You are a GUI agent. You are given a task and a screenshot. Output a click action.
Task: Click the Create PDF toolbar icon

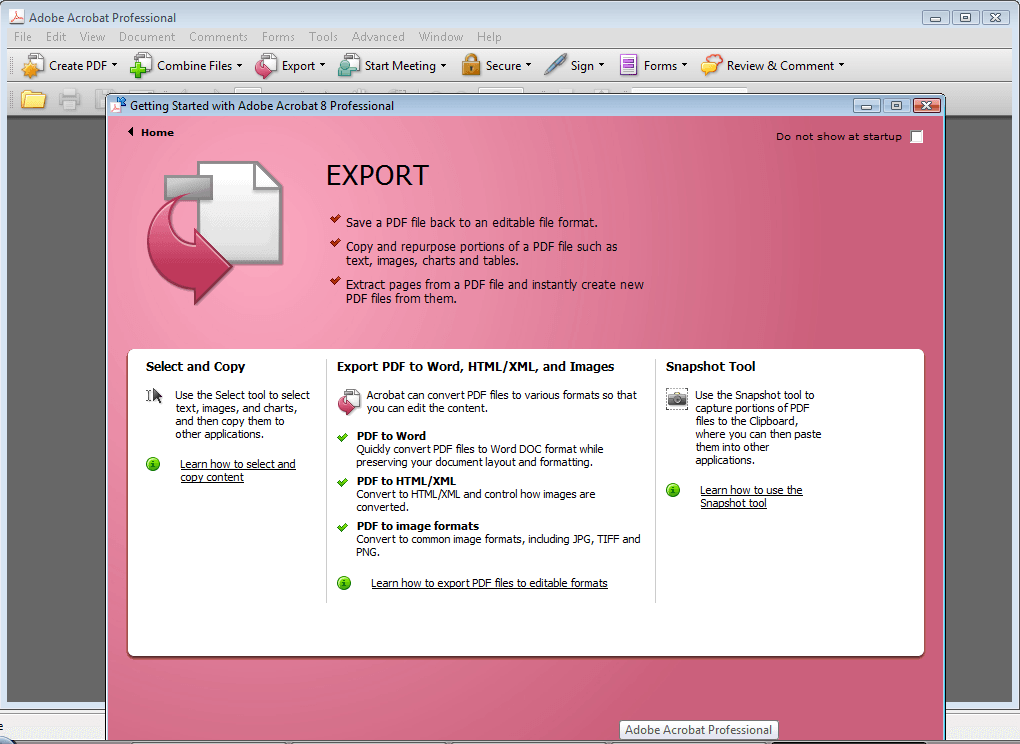pyautogui.click(x=33, y=66)
